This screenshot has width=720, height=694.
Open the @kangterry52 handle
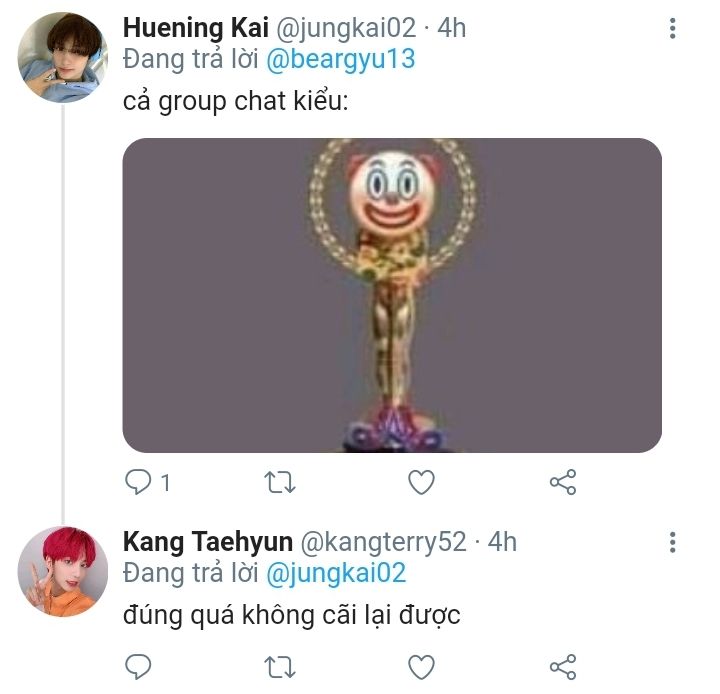(x=383, y=542)
